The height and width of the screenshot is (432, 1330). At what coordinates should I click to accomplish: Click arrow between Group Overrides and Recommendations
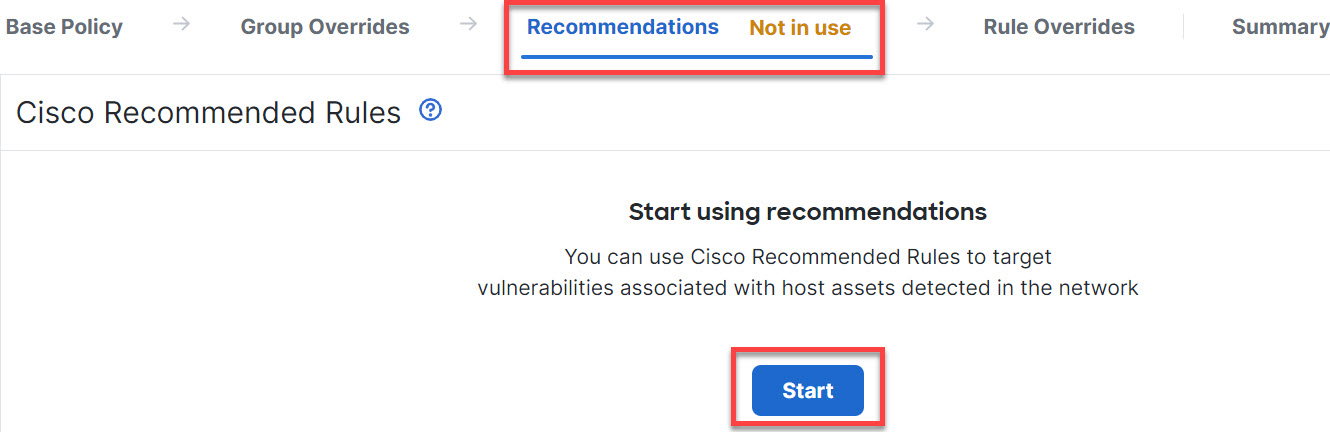468,25
